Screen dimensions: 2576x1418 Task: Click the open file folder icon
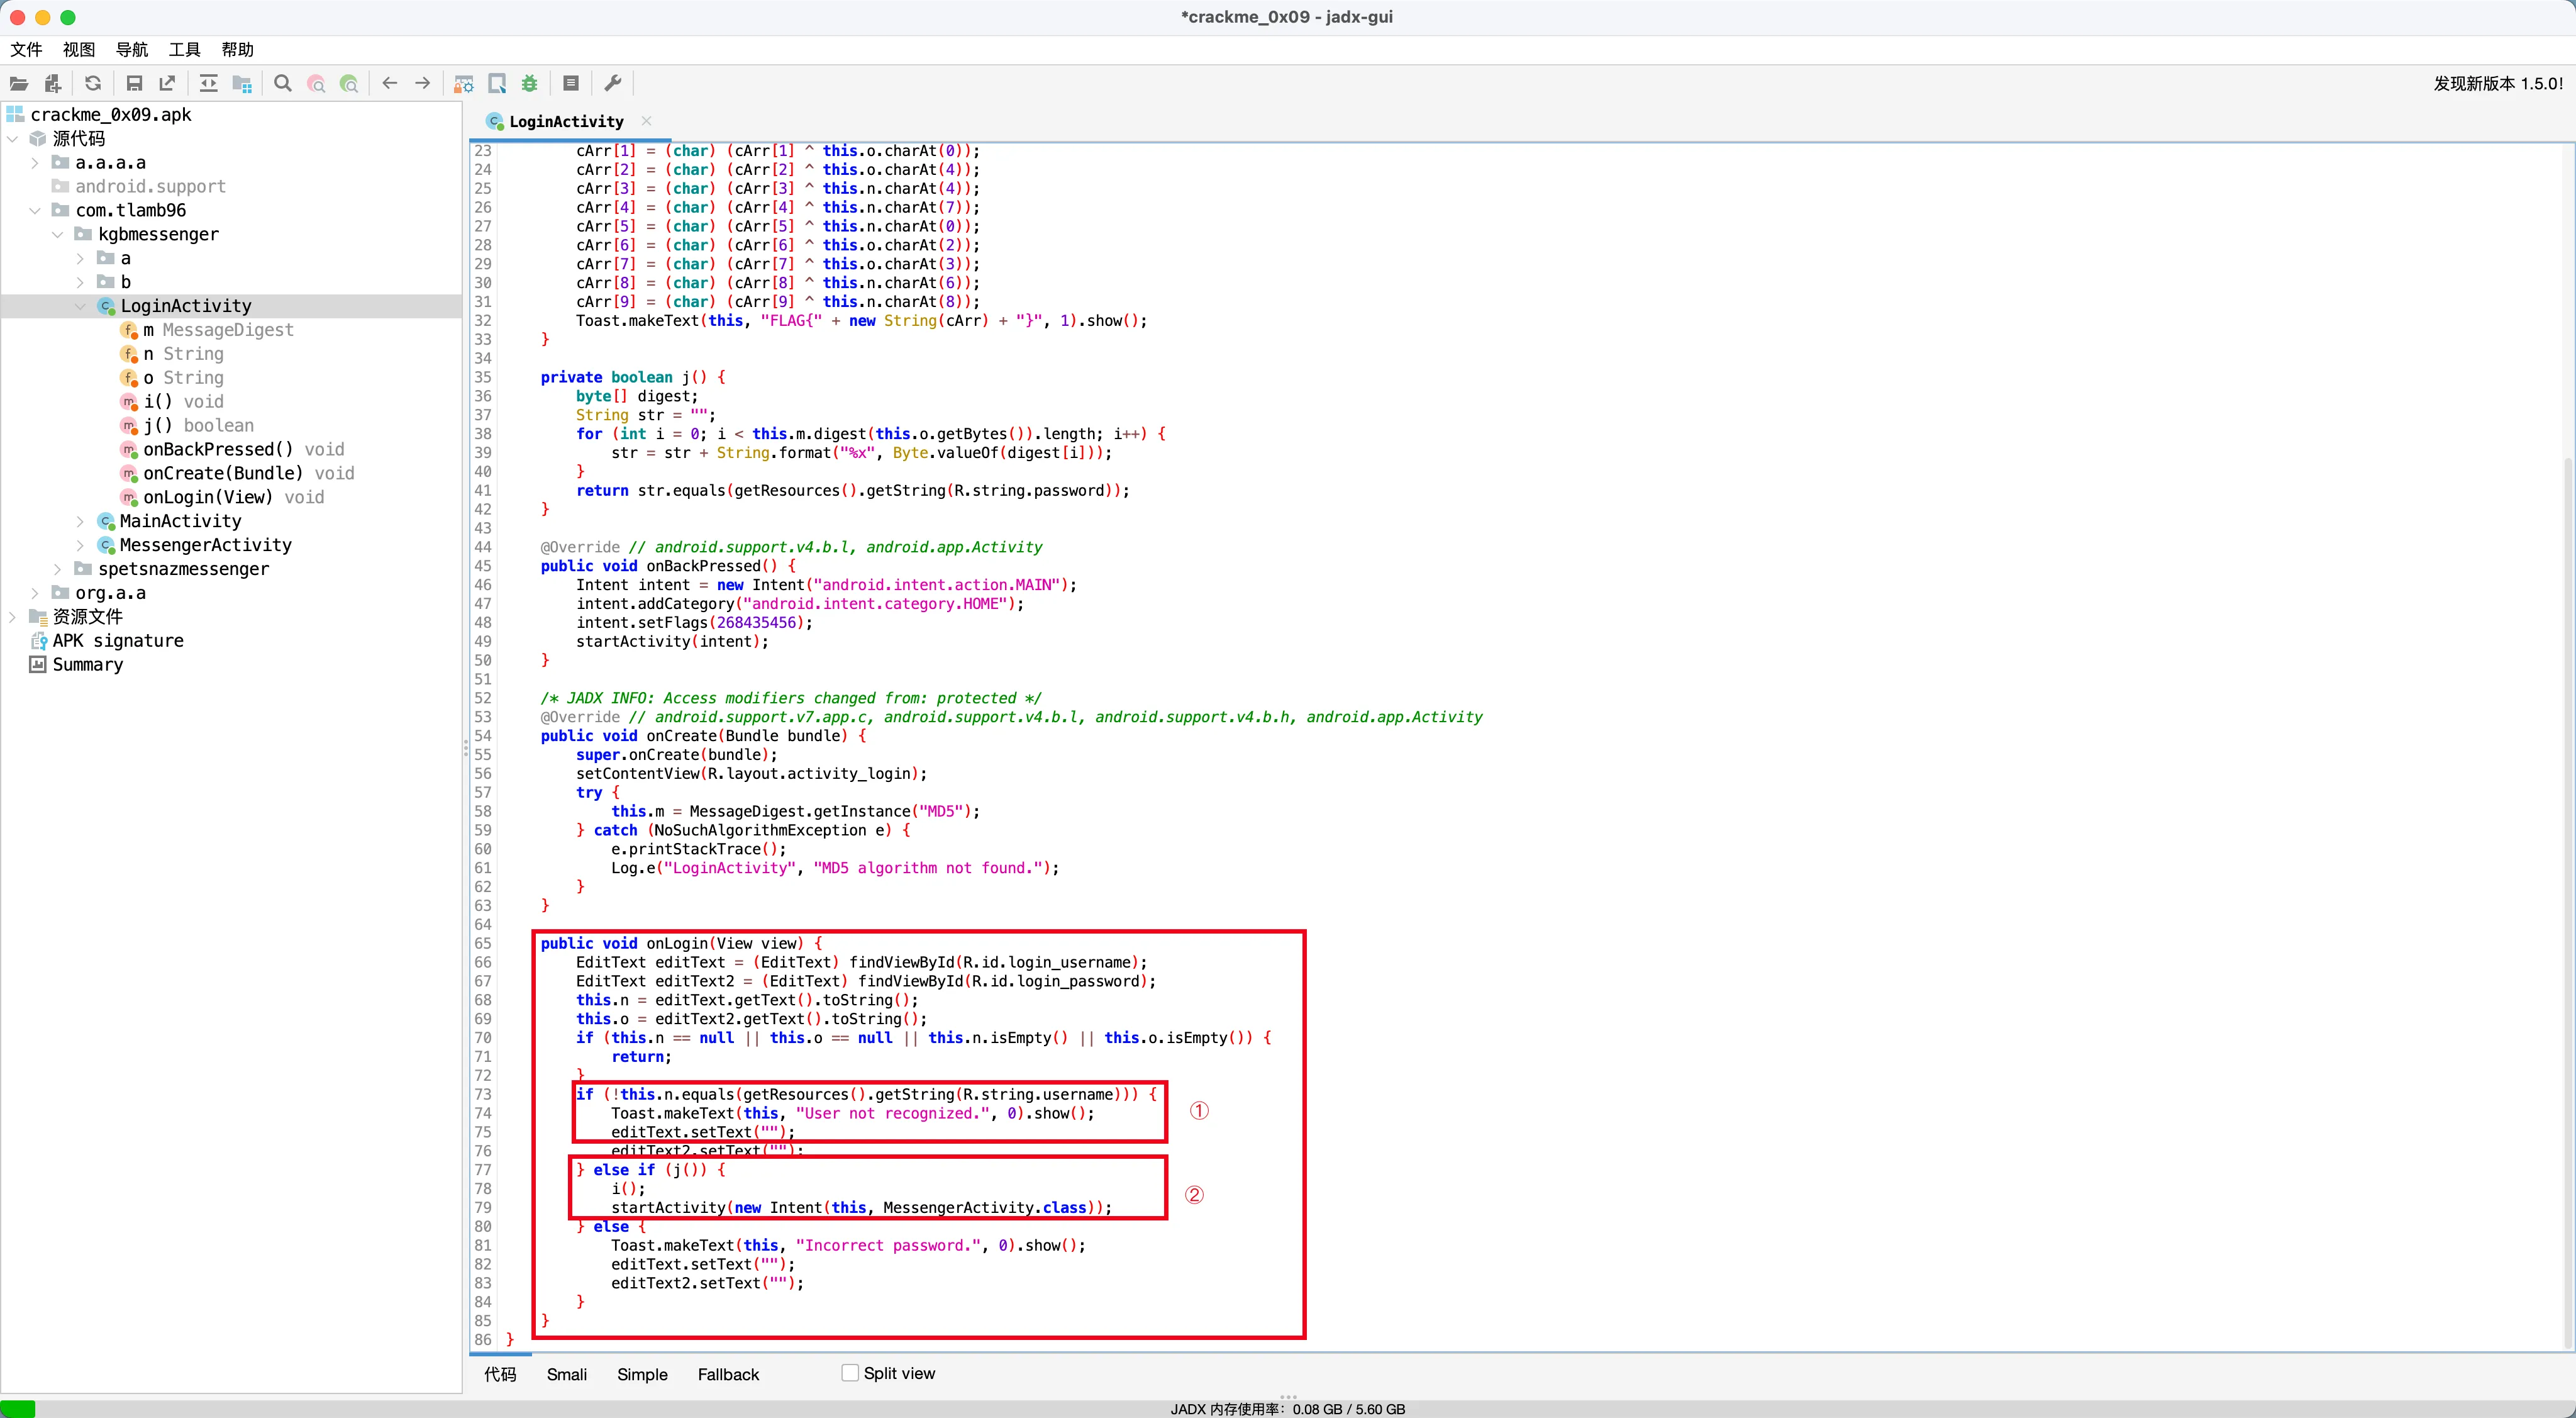pos(19,84)
